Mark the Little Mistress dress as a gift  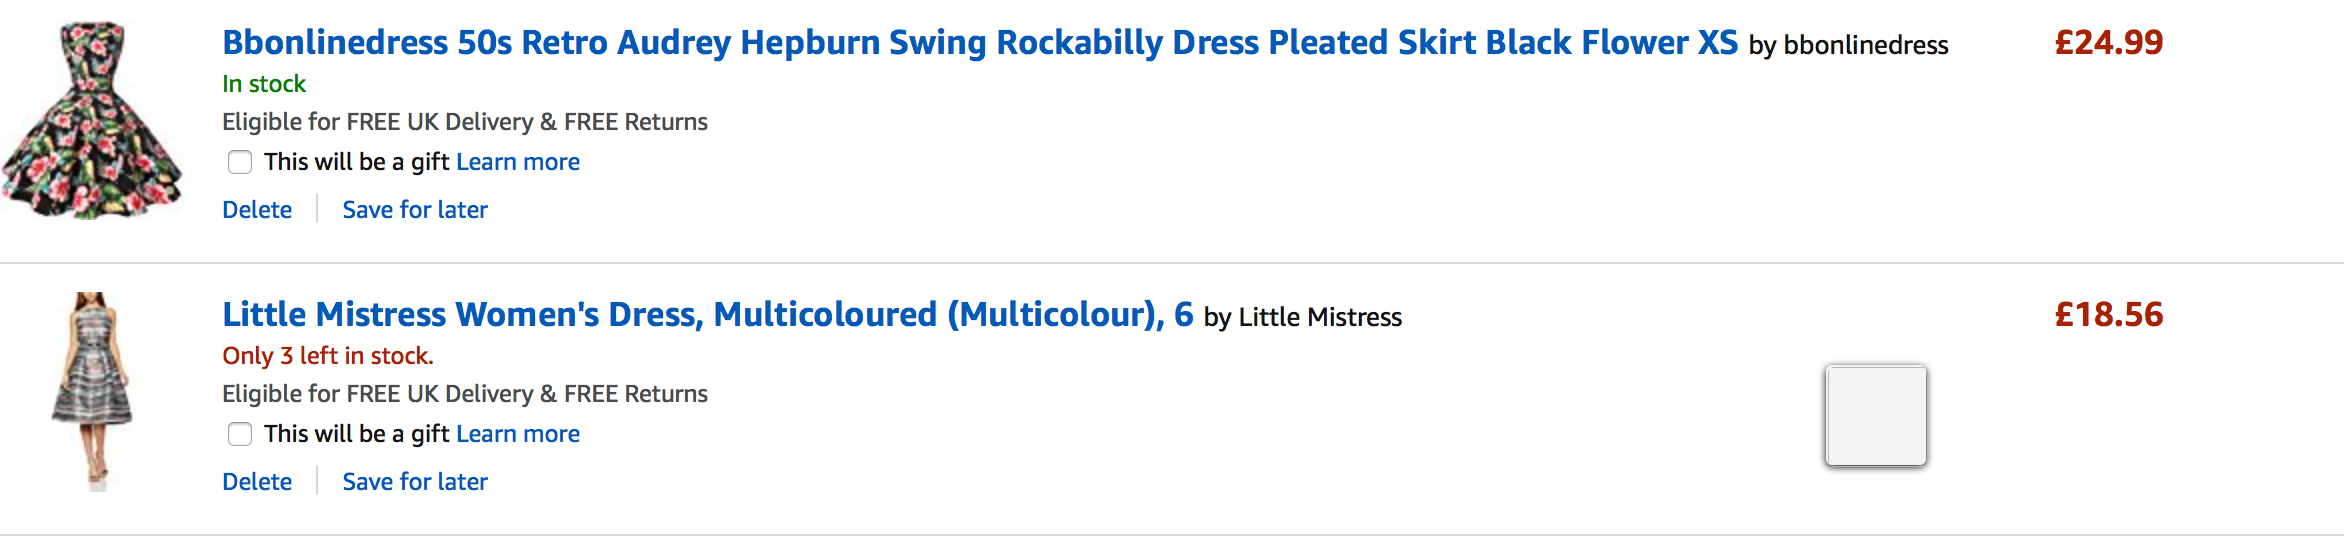(x=240, y=434)
